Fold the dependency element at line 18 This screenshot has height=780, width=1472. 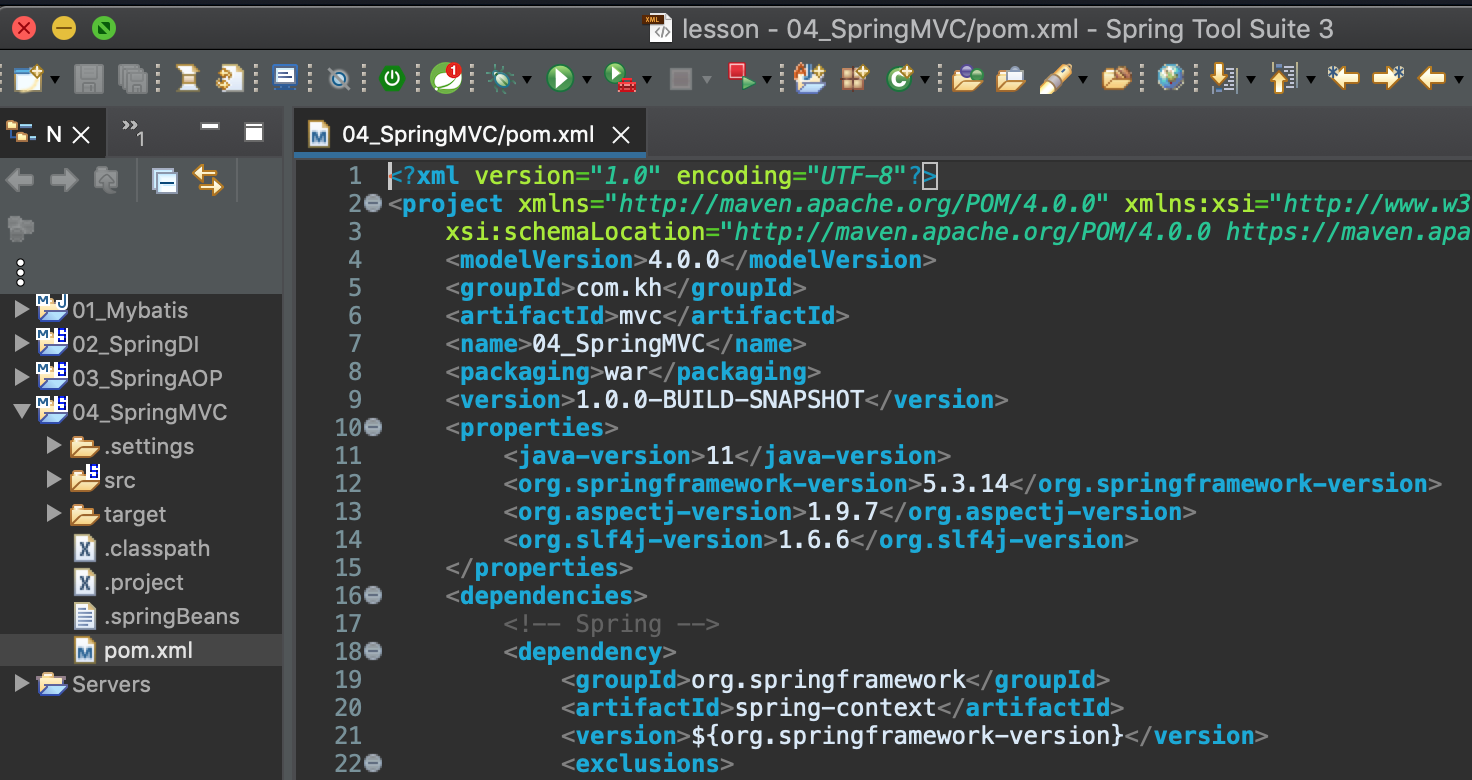point(374,652)
